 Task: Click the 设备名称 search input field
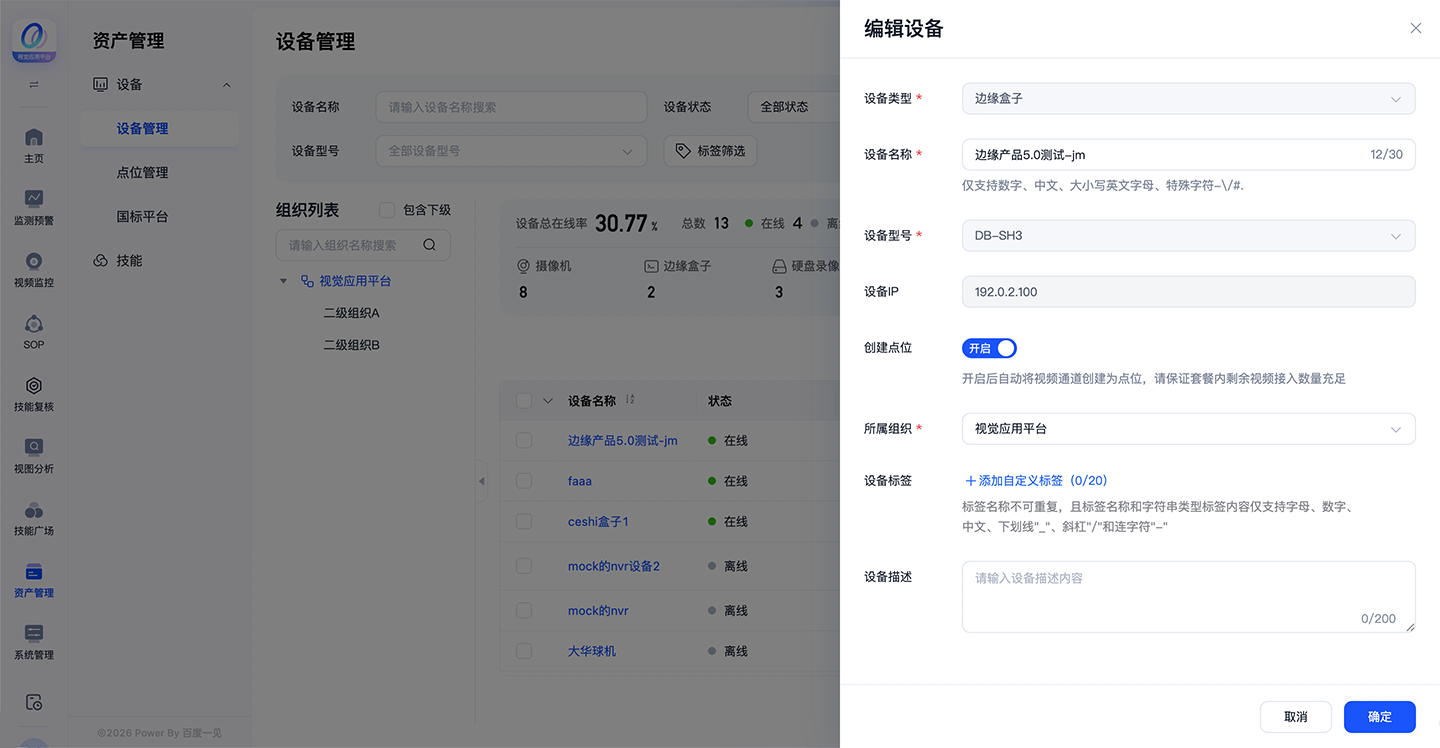tap(511, 107)
